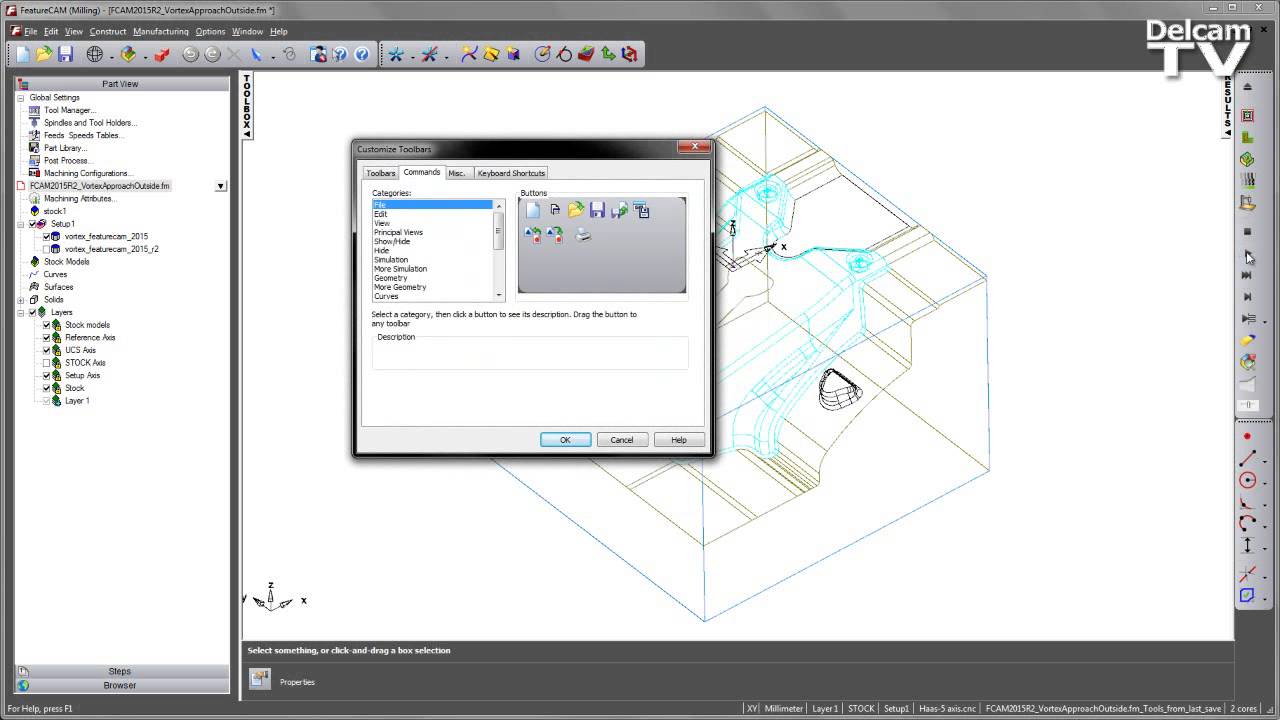Click the Tool Manager tree icon
1280x720 pixels.
point(34,110)
